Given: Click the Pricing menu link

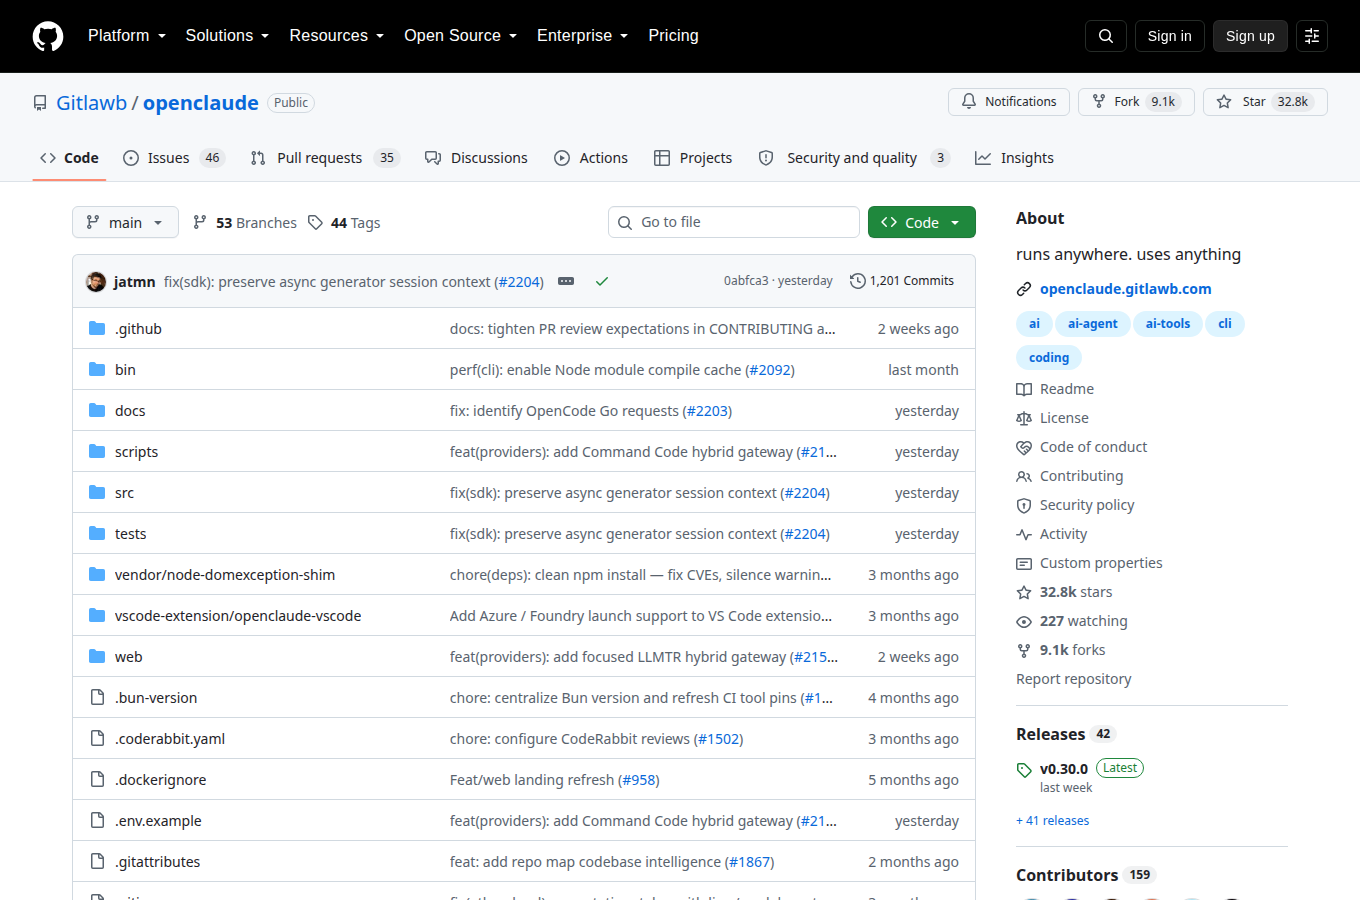Looking at the screenshot, I should pos(673,35).
